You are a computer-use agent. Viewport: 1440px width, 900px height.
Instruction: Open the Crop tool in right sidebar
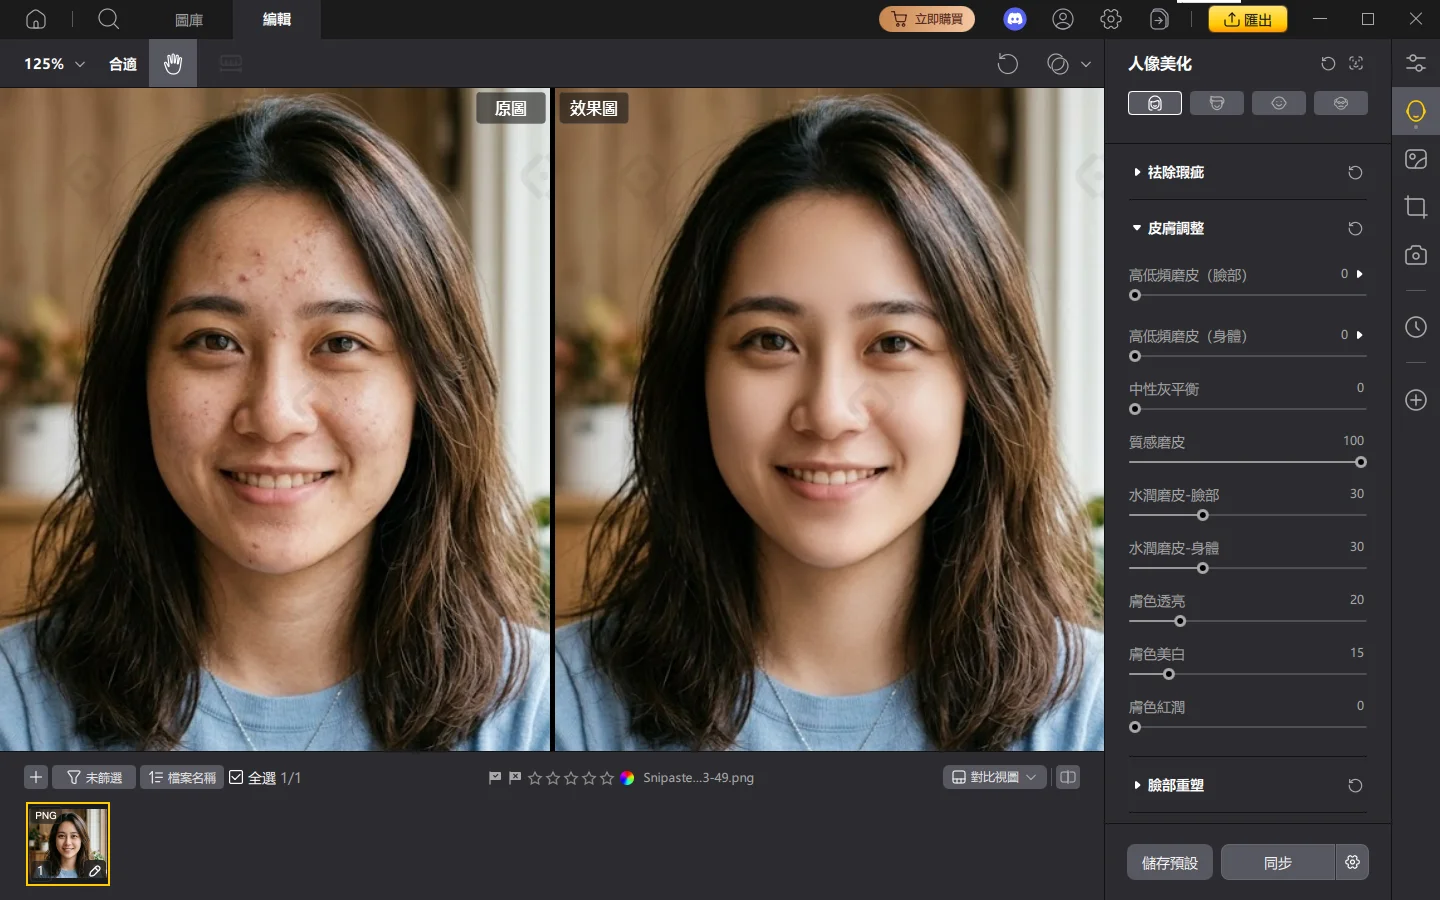1415,207
